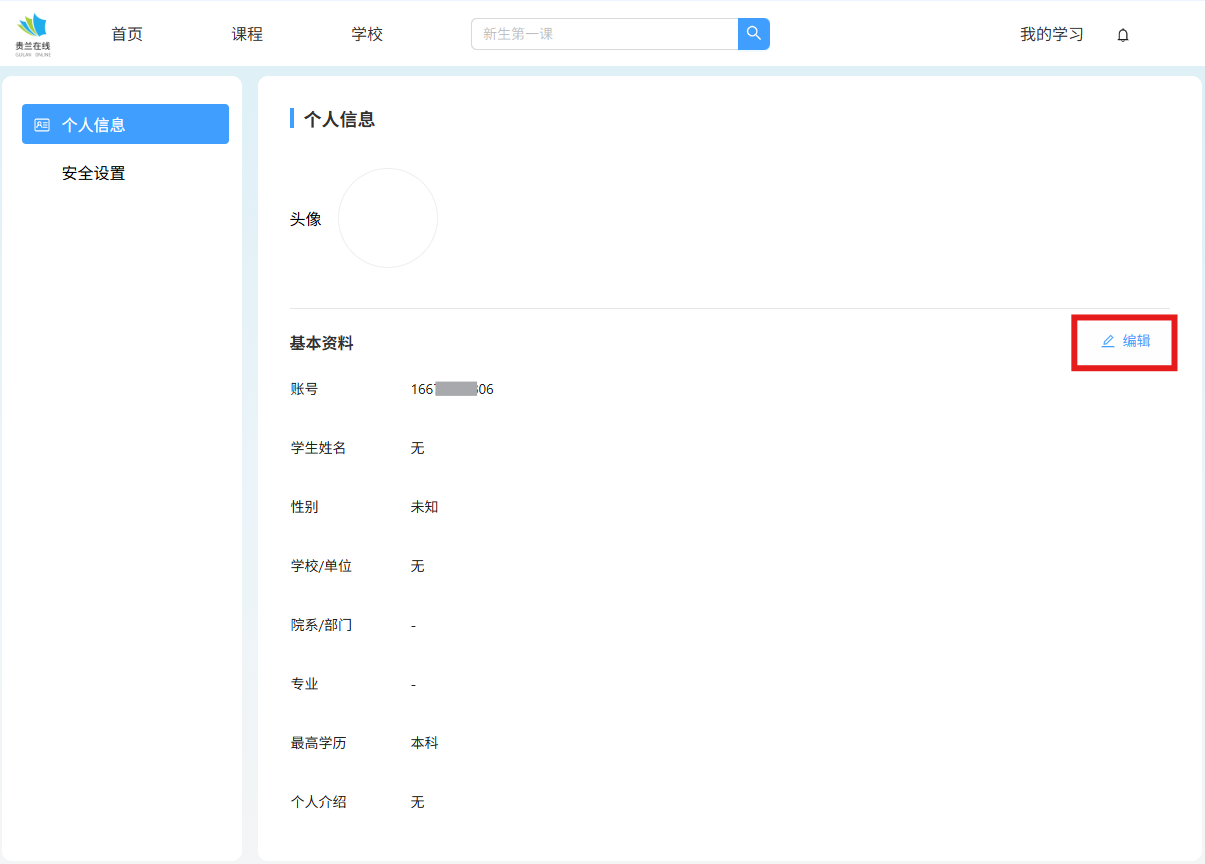Go to the 首页 nav item
This screenshot has height=864, width=1205.
[127, 34]
